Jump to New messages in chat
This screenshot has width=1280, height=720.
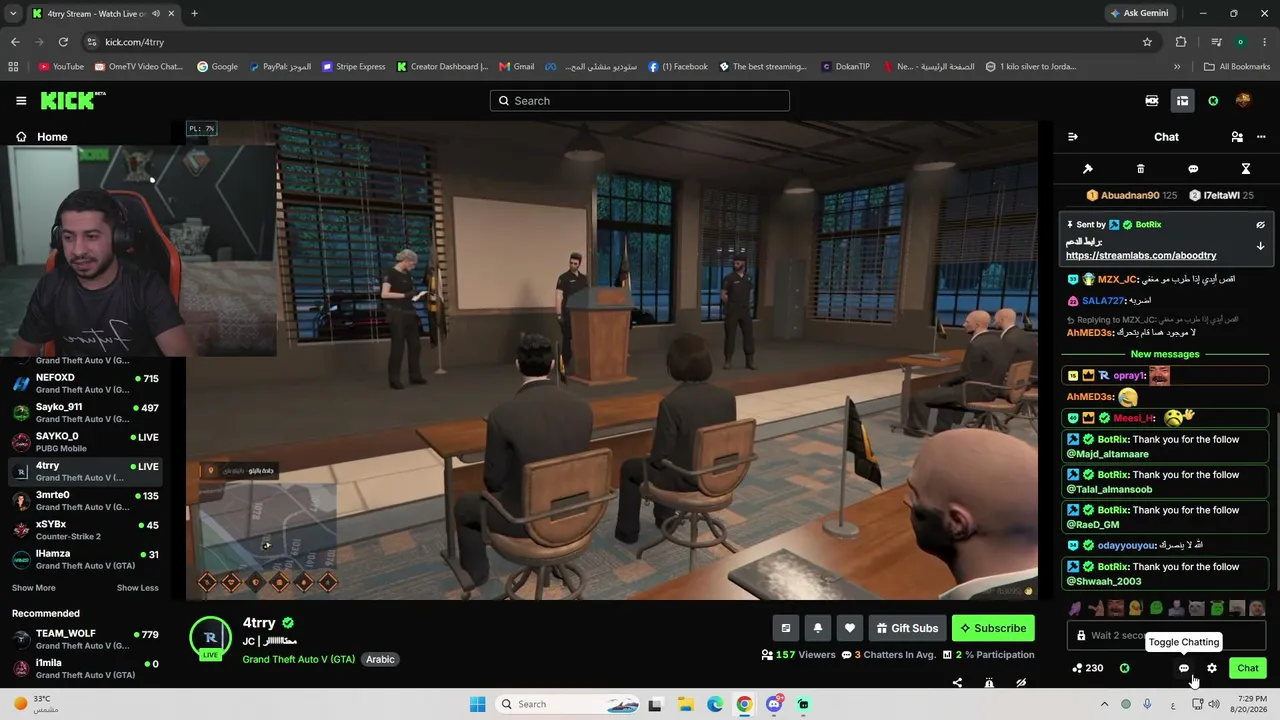(x=1165, y=354)
